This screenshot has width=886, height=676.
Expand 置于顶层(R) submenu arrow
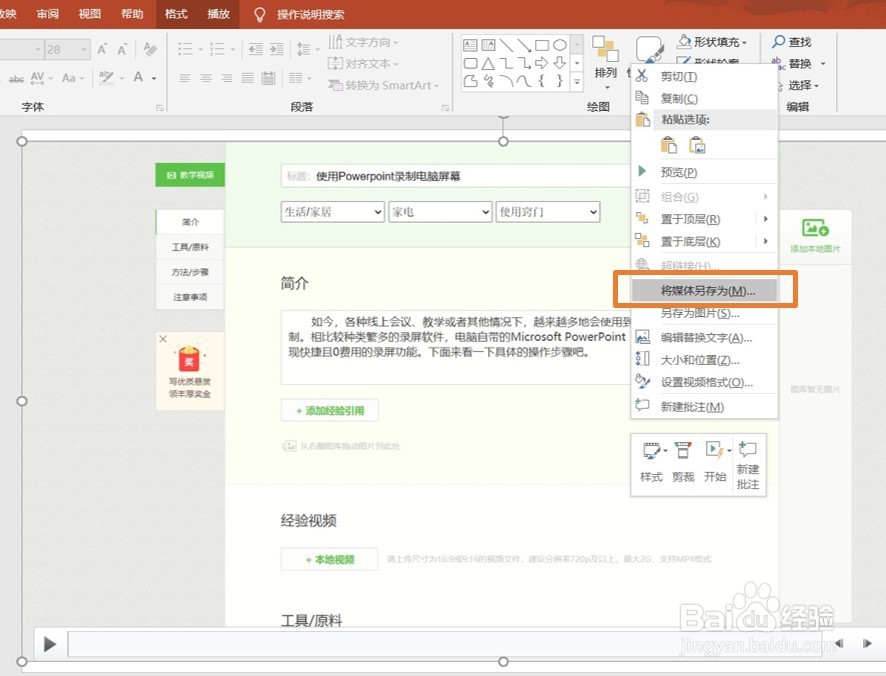tap(766, 219)
